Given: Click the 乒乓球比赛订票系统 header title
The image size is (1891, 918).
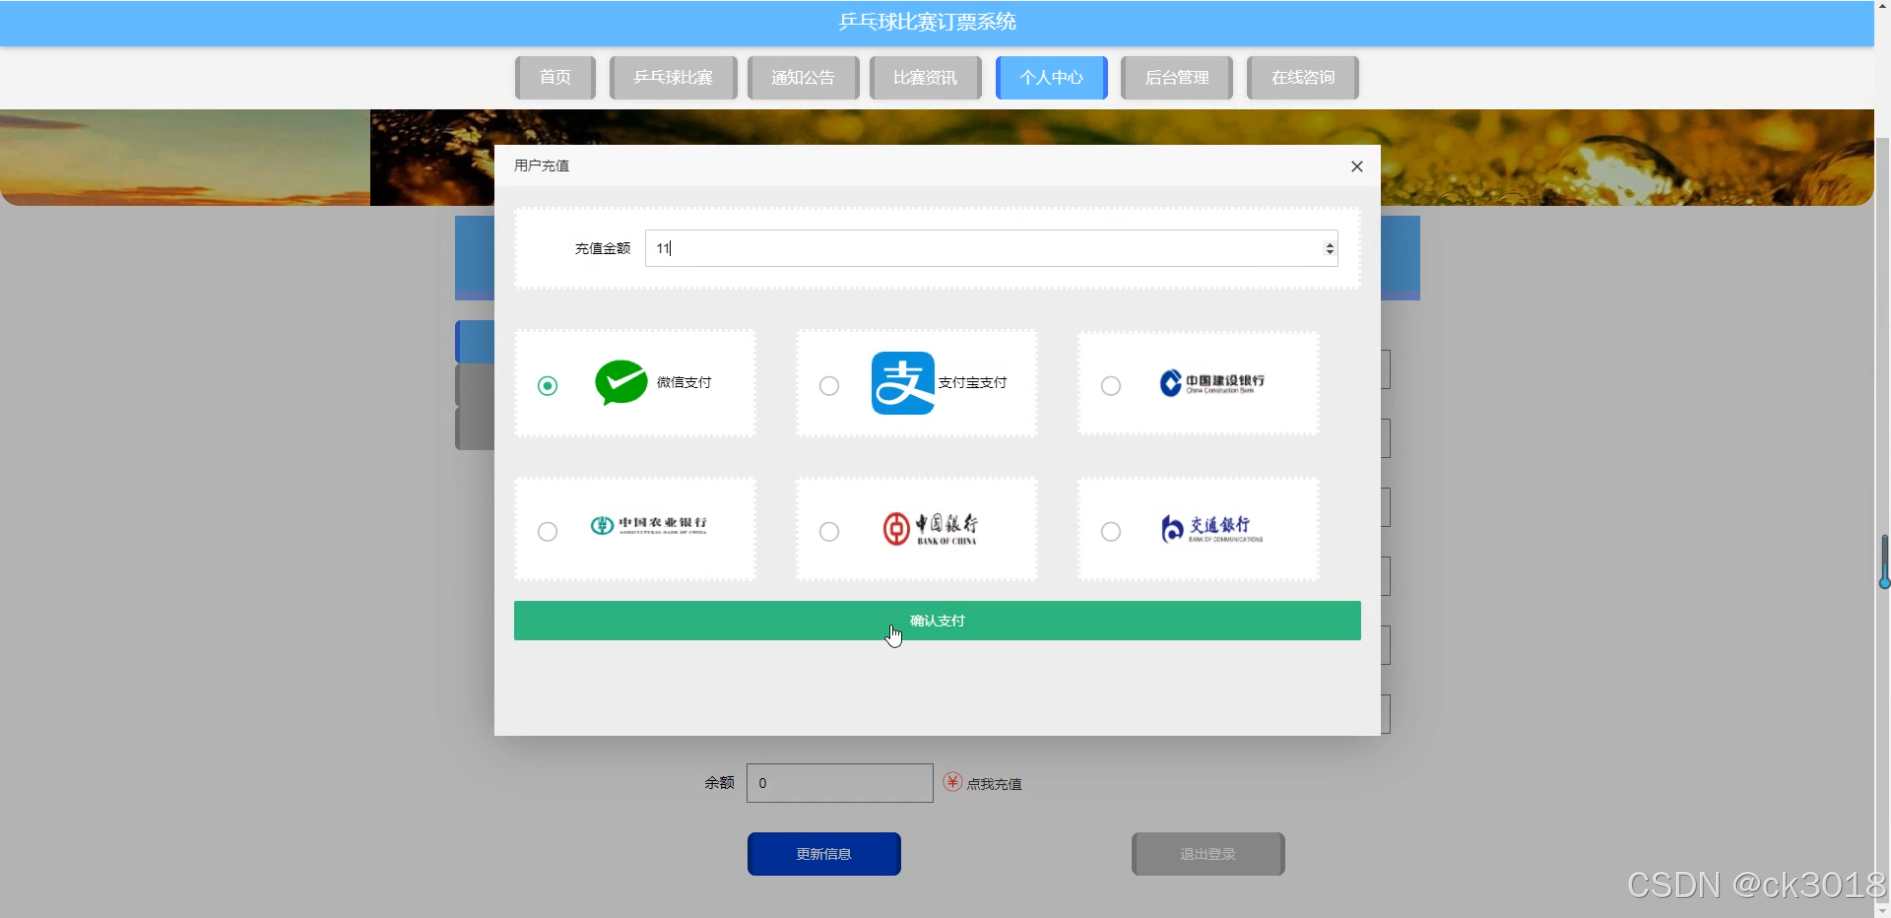Looking at the screenshot, I should pos(927,22).
